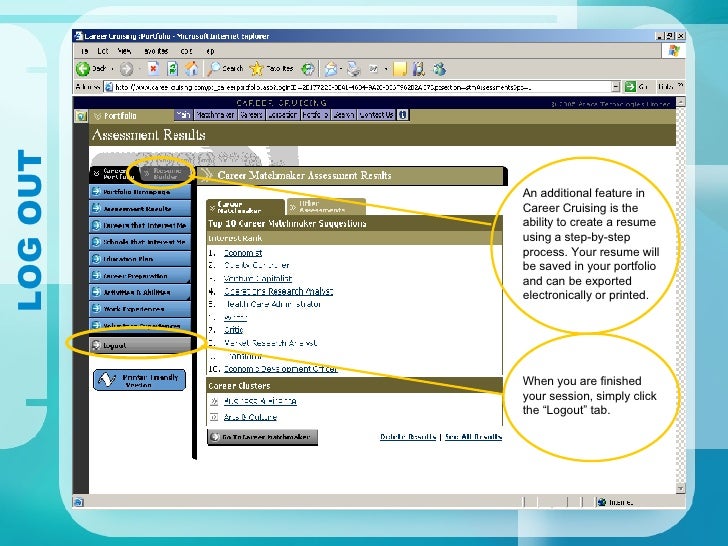Image resolution: width=728 pixels, height=546 pixels.
Task: Click the Print printer icon
Action: (x=354, y=69)
